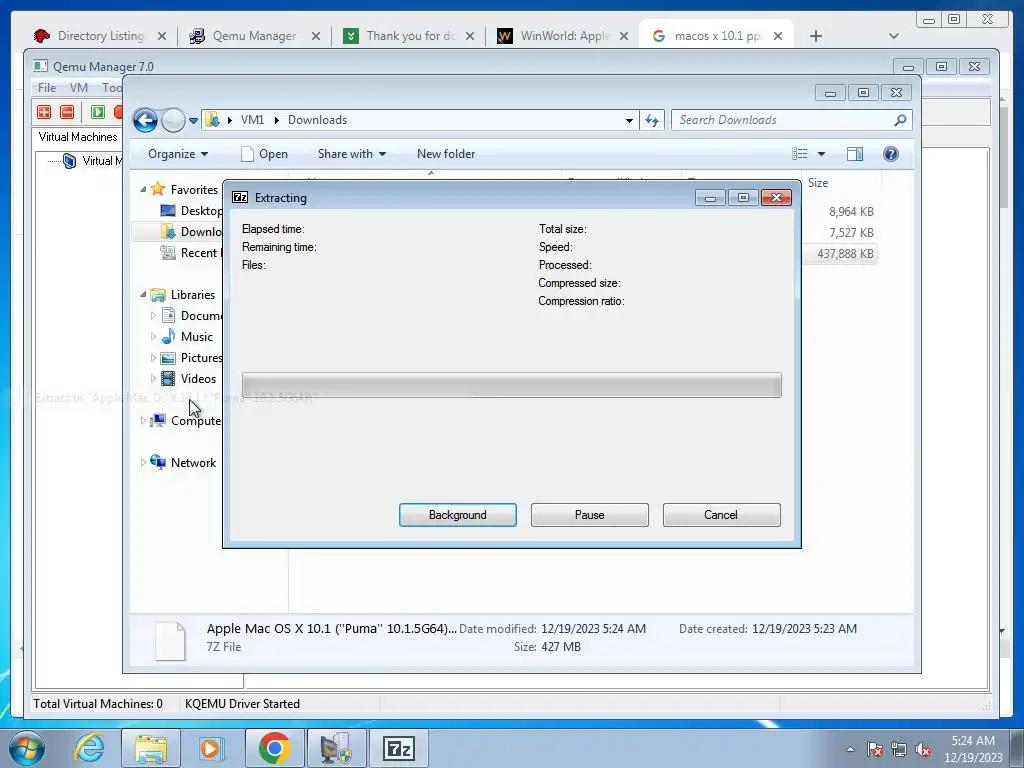1024x768 pixels.
Task: Cancel the extraction
Action: click(721, 515)
